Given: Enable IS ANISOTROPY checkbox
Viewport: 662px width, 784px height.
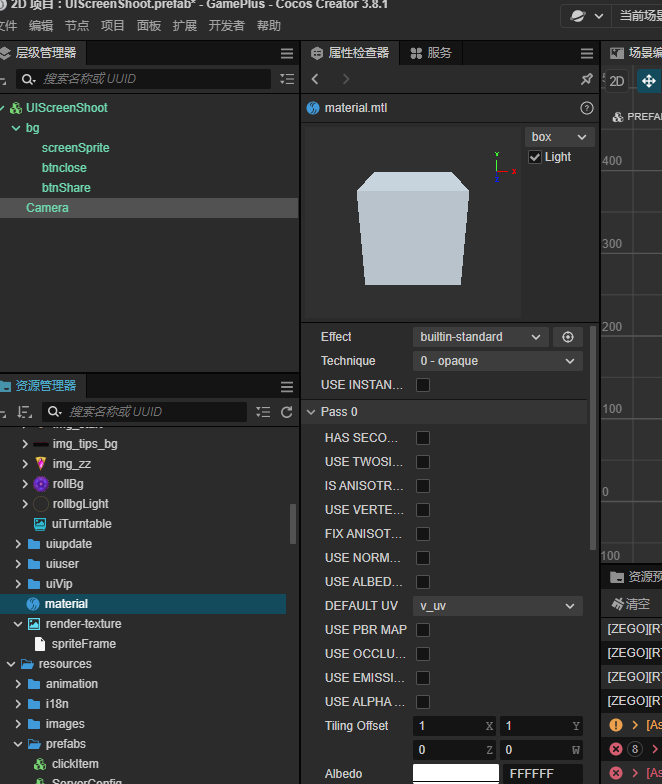Looking at the screenshot, I should pos(423,486).
